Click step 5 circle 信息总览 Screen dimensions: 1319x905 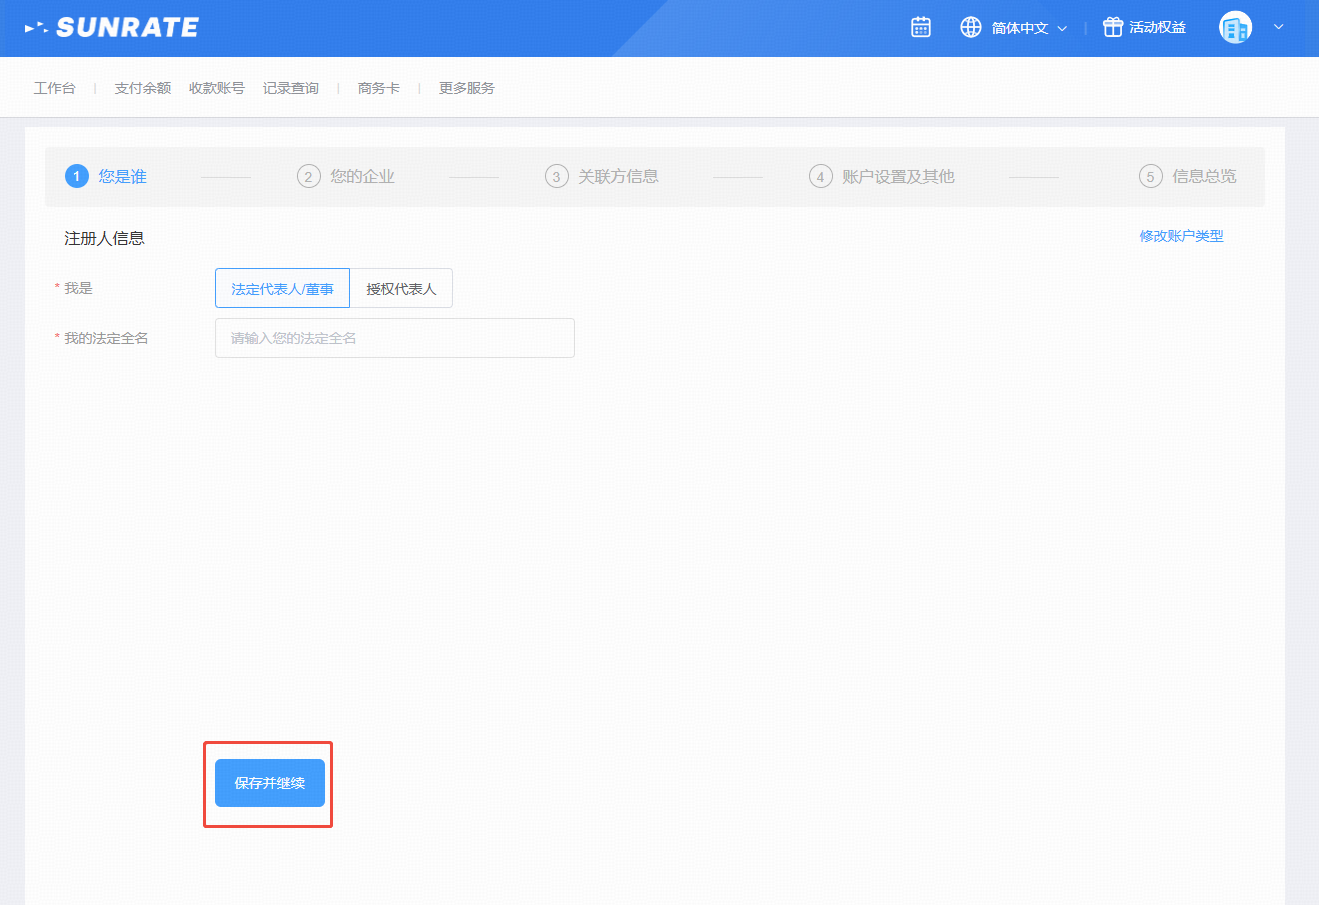click(1150, 177)
